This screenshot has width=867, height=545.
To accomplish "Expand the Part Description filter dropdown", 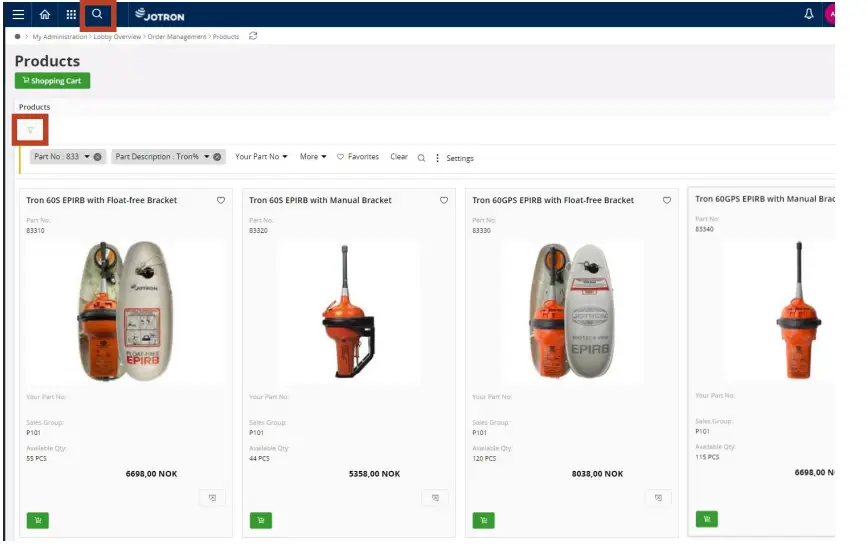I will [206, 157].
